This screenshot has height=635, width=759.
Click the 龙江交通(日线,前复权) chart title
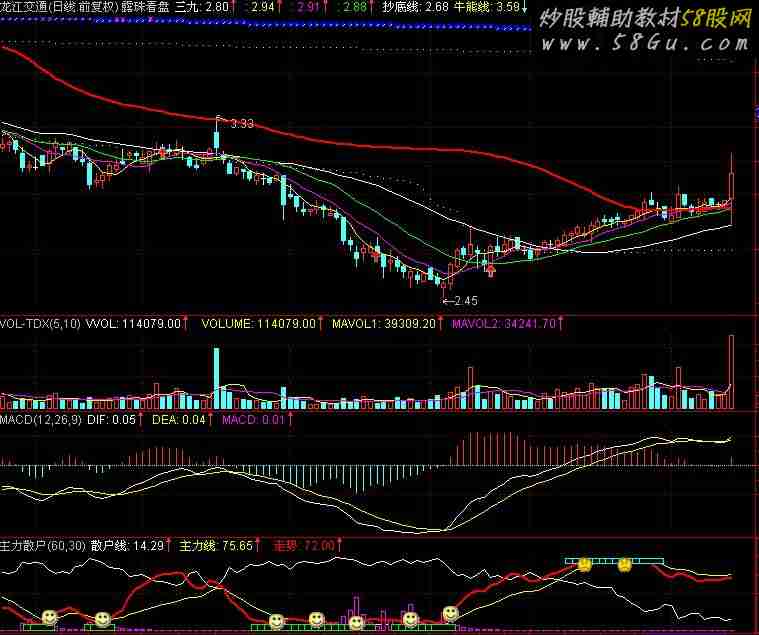click(x=62, y=6)
